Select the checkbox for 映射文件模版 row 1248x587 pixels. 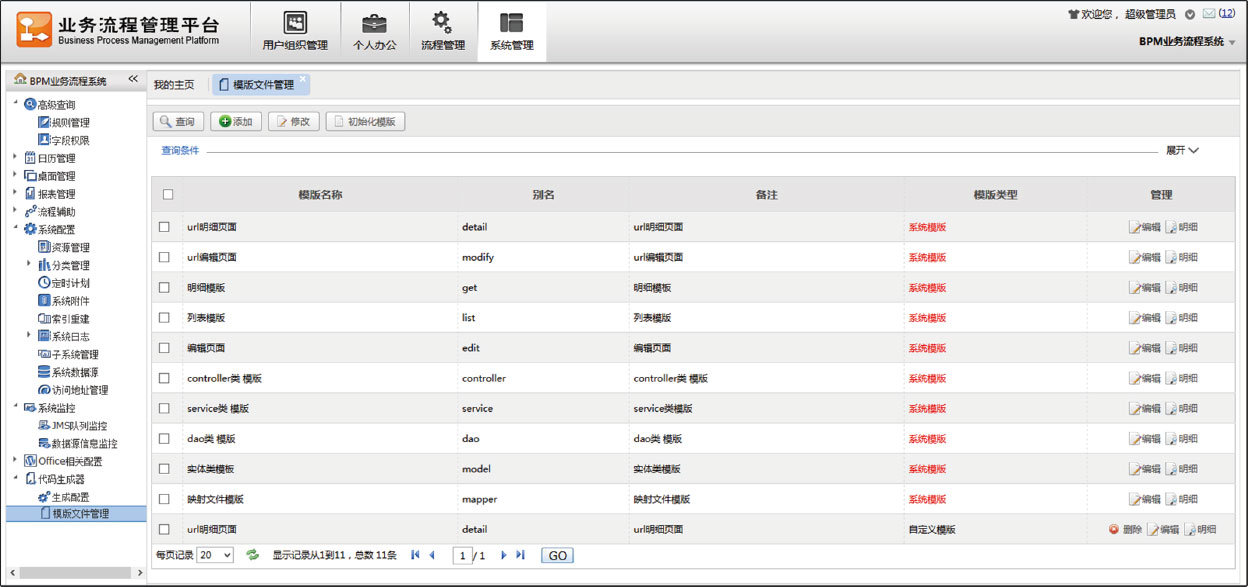(164, 499)
